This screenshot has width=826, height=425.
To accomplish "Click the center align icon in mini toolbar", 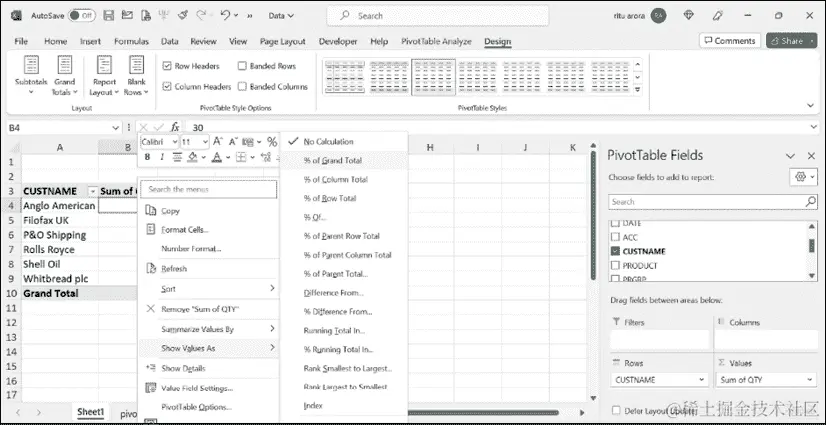I will [177, 157].
